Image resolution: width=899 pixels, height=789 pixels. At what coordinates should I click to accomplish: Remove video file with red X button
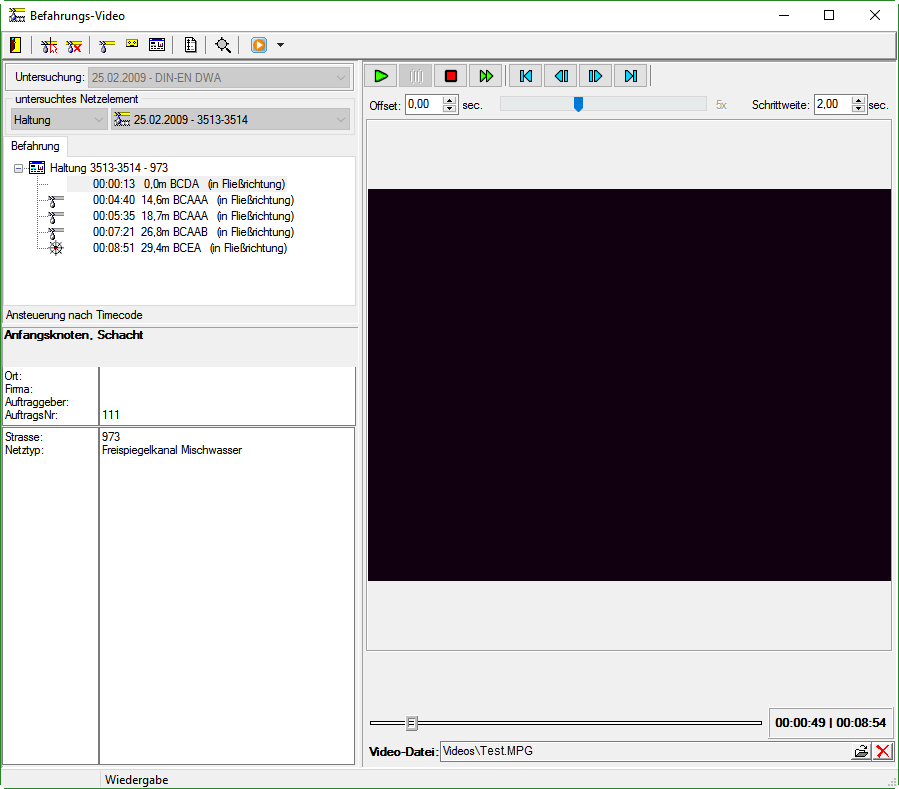tap(882, 752)
